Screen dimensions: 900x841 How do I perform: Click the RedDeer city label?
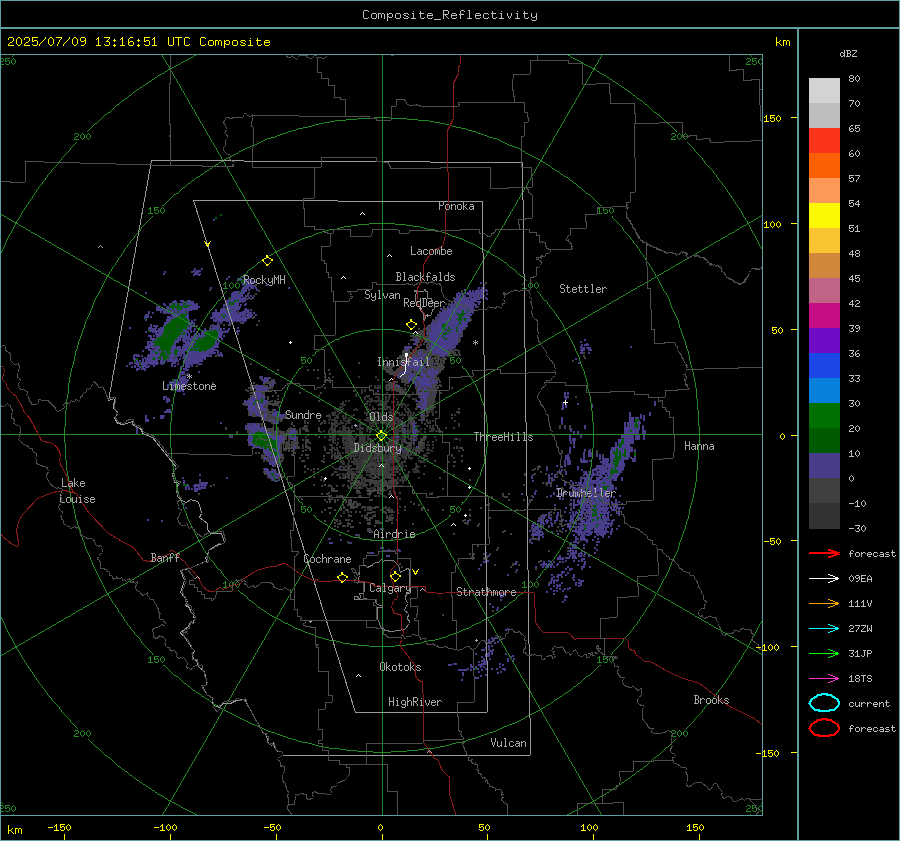point(424,303)
